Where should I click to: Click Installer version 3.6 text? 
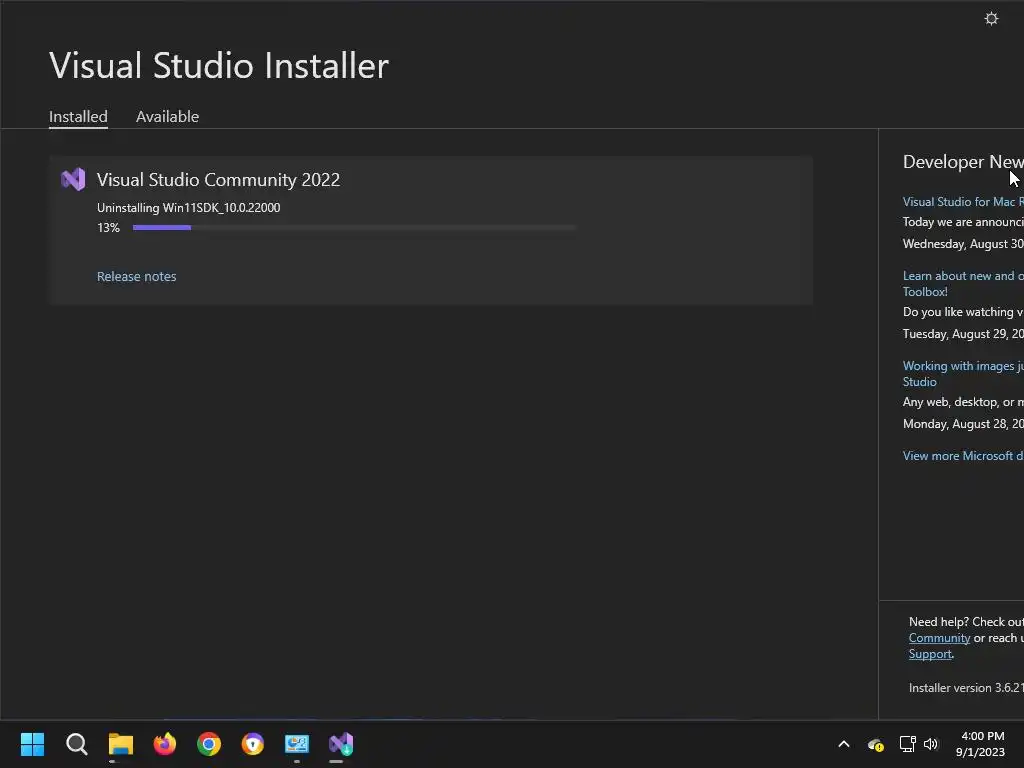click(966, 688)
